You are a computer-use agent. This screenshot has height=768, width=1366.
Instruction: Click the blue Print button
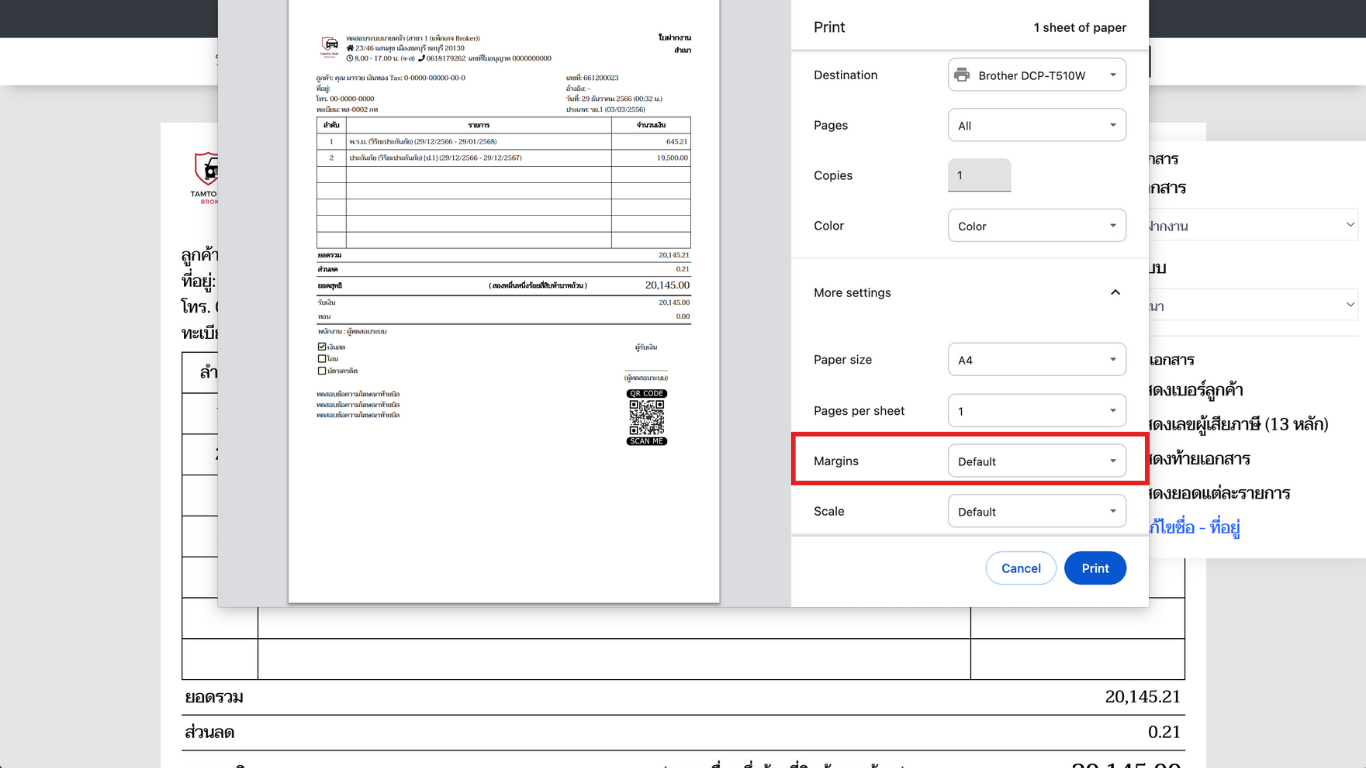[x=1095, y=568]
